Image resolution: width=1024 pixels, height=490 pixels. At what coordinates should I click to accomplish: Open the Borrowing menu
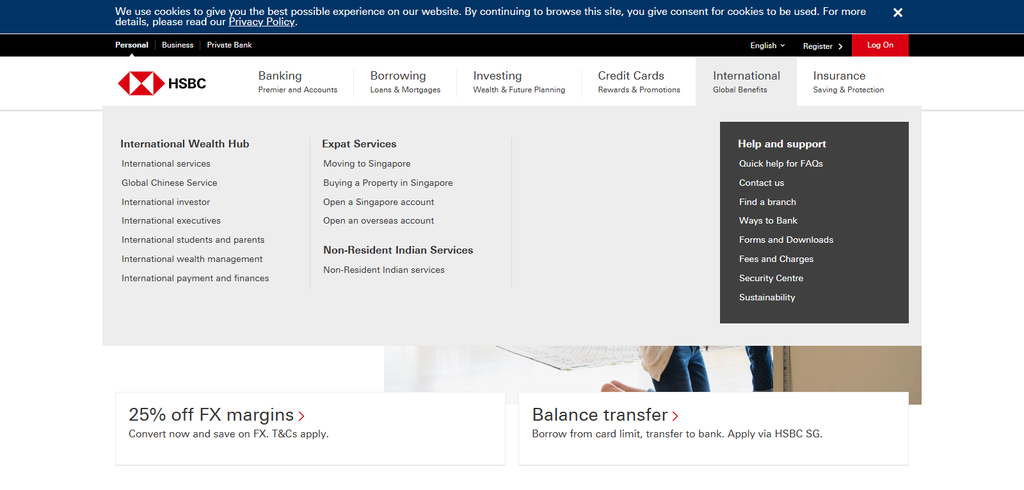point(405,82)
